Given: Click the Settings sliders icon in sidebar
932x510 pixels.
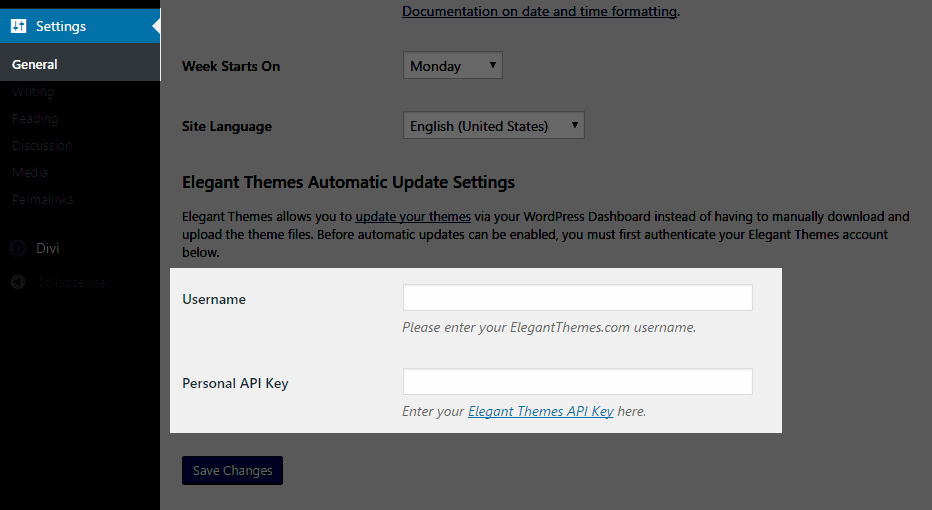Looking at the screenshot, I should pyautogui.click(x=19, y=27).
